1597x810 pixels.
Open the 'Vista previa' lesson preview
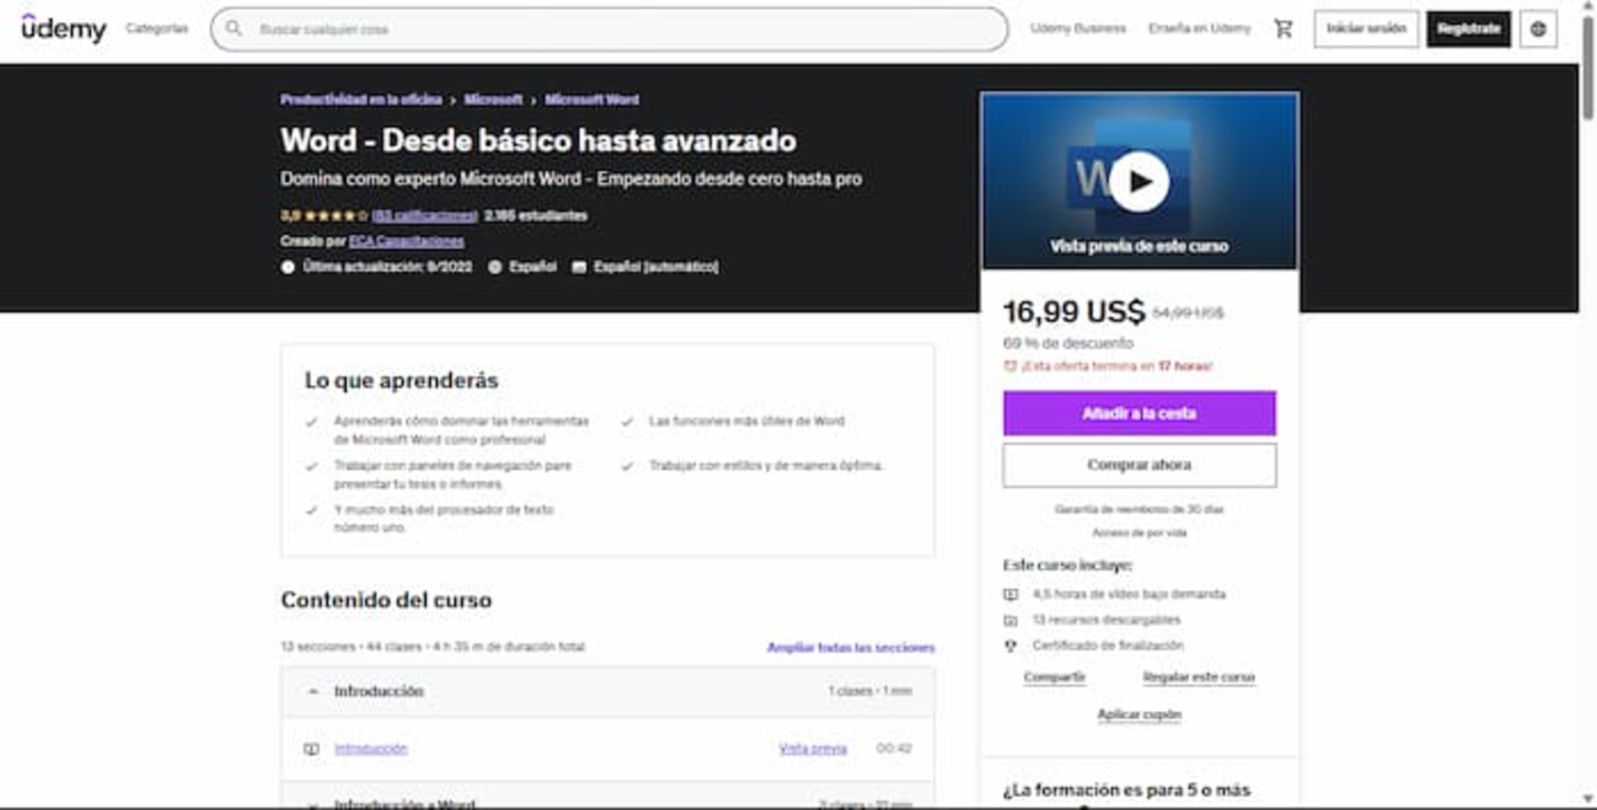tap(812, 748)
